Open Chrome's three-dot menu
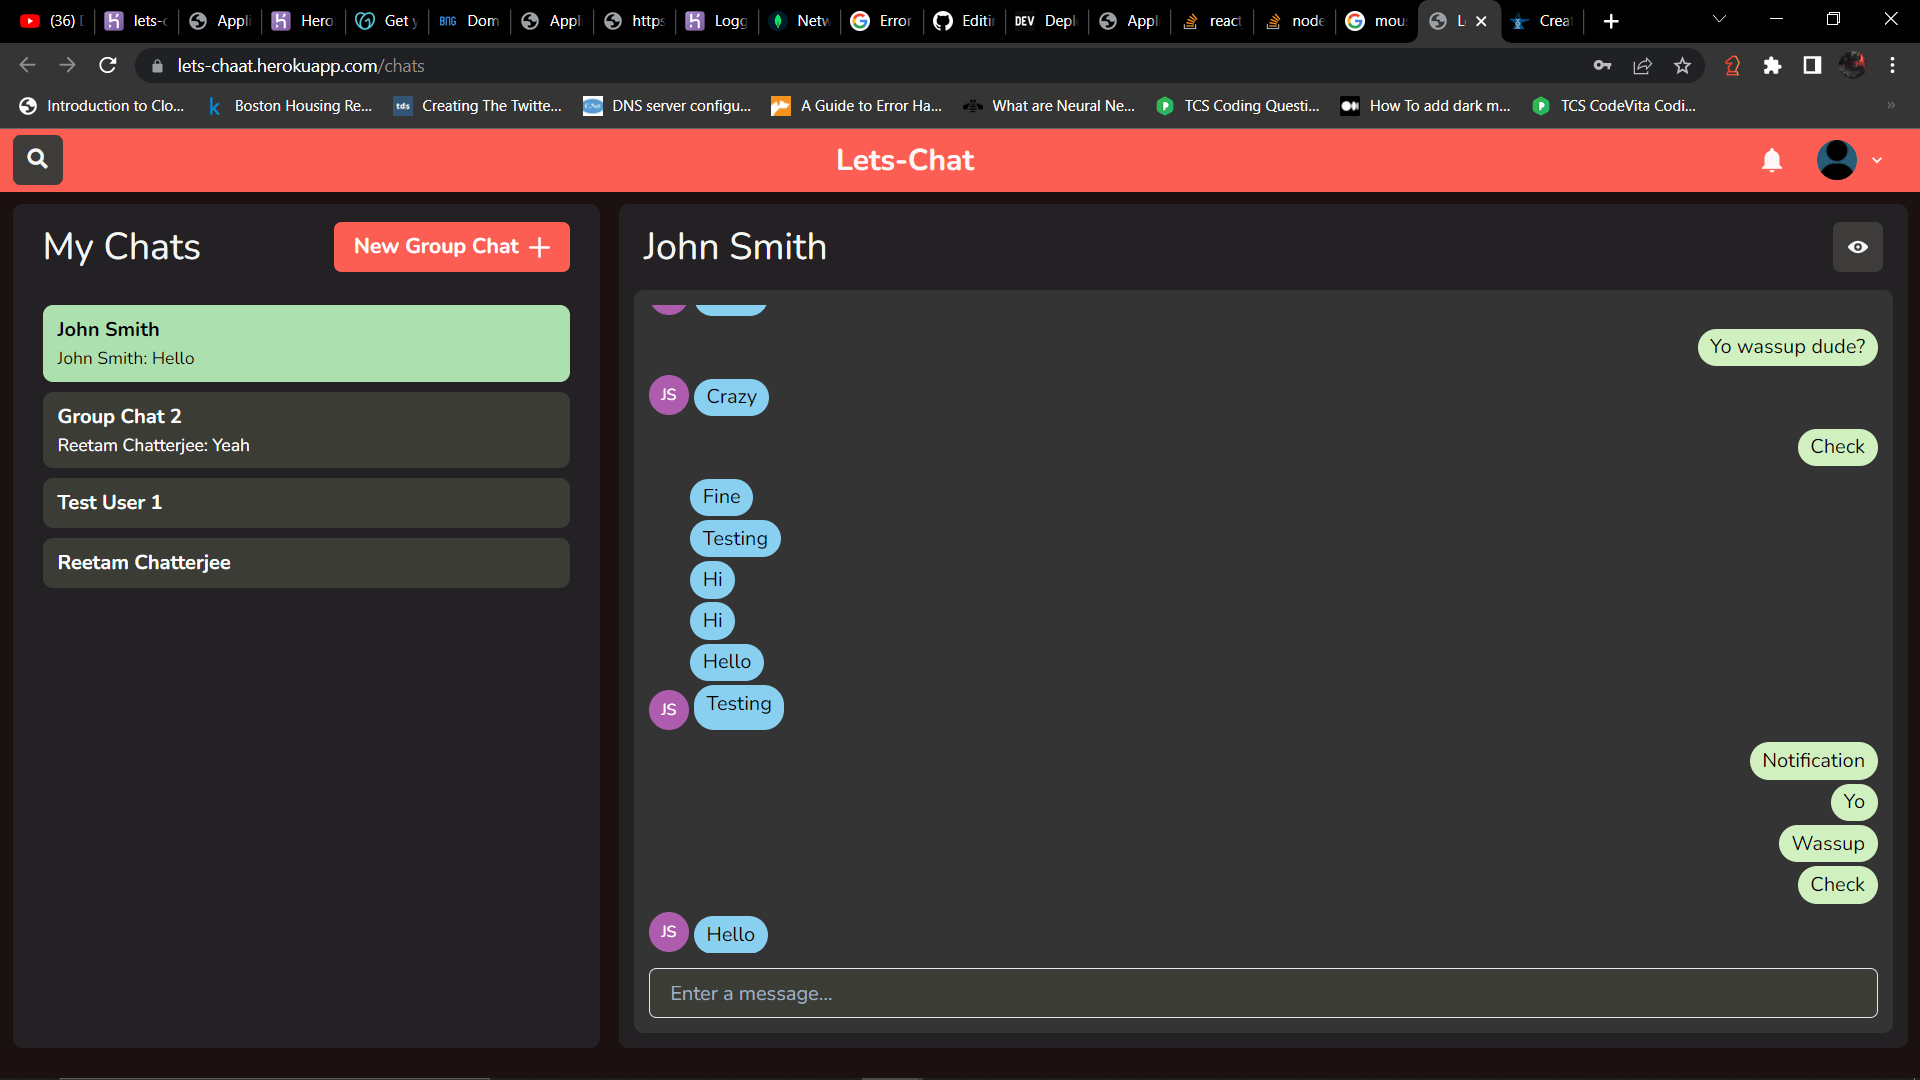 [1892, 66]
